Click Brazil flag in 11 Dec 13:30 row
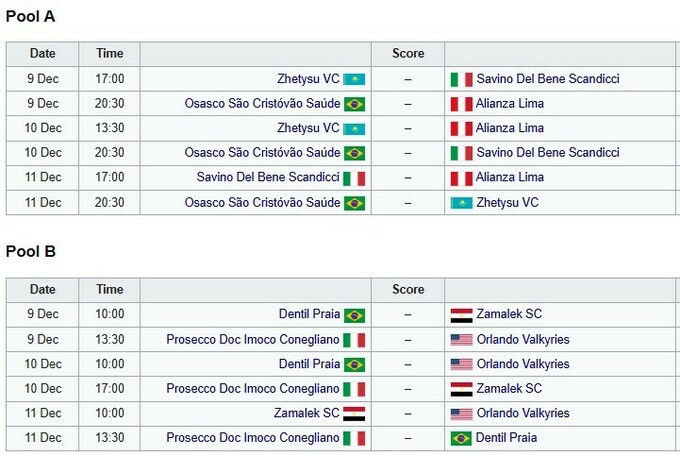Screen dimensions: 680x456 (461, 438)
